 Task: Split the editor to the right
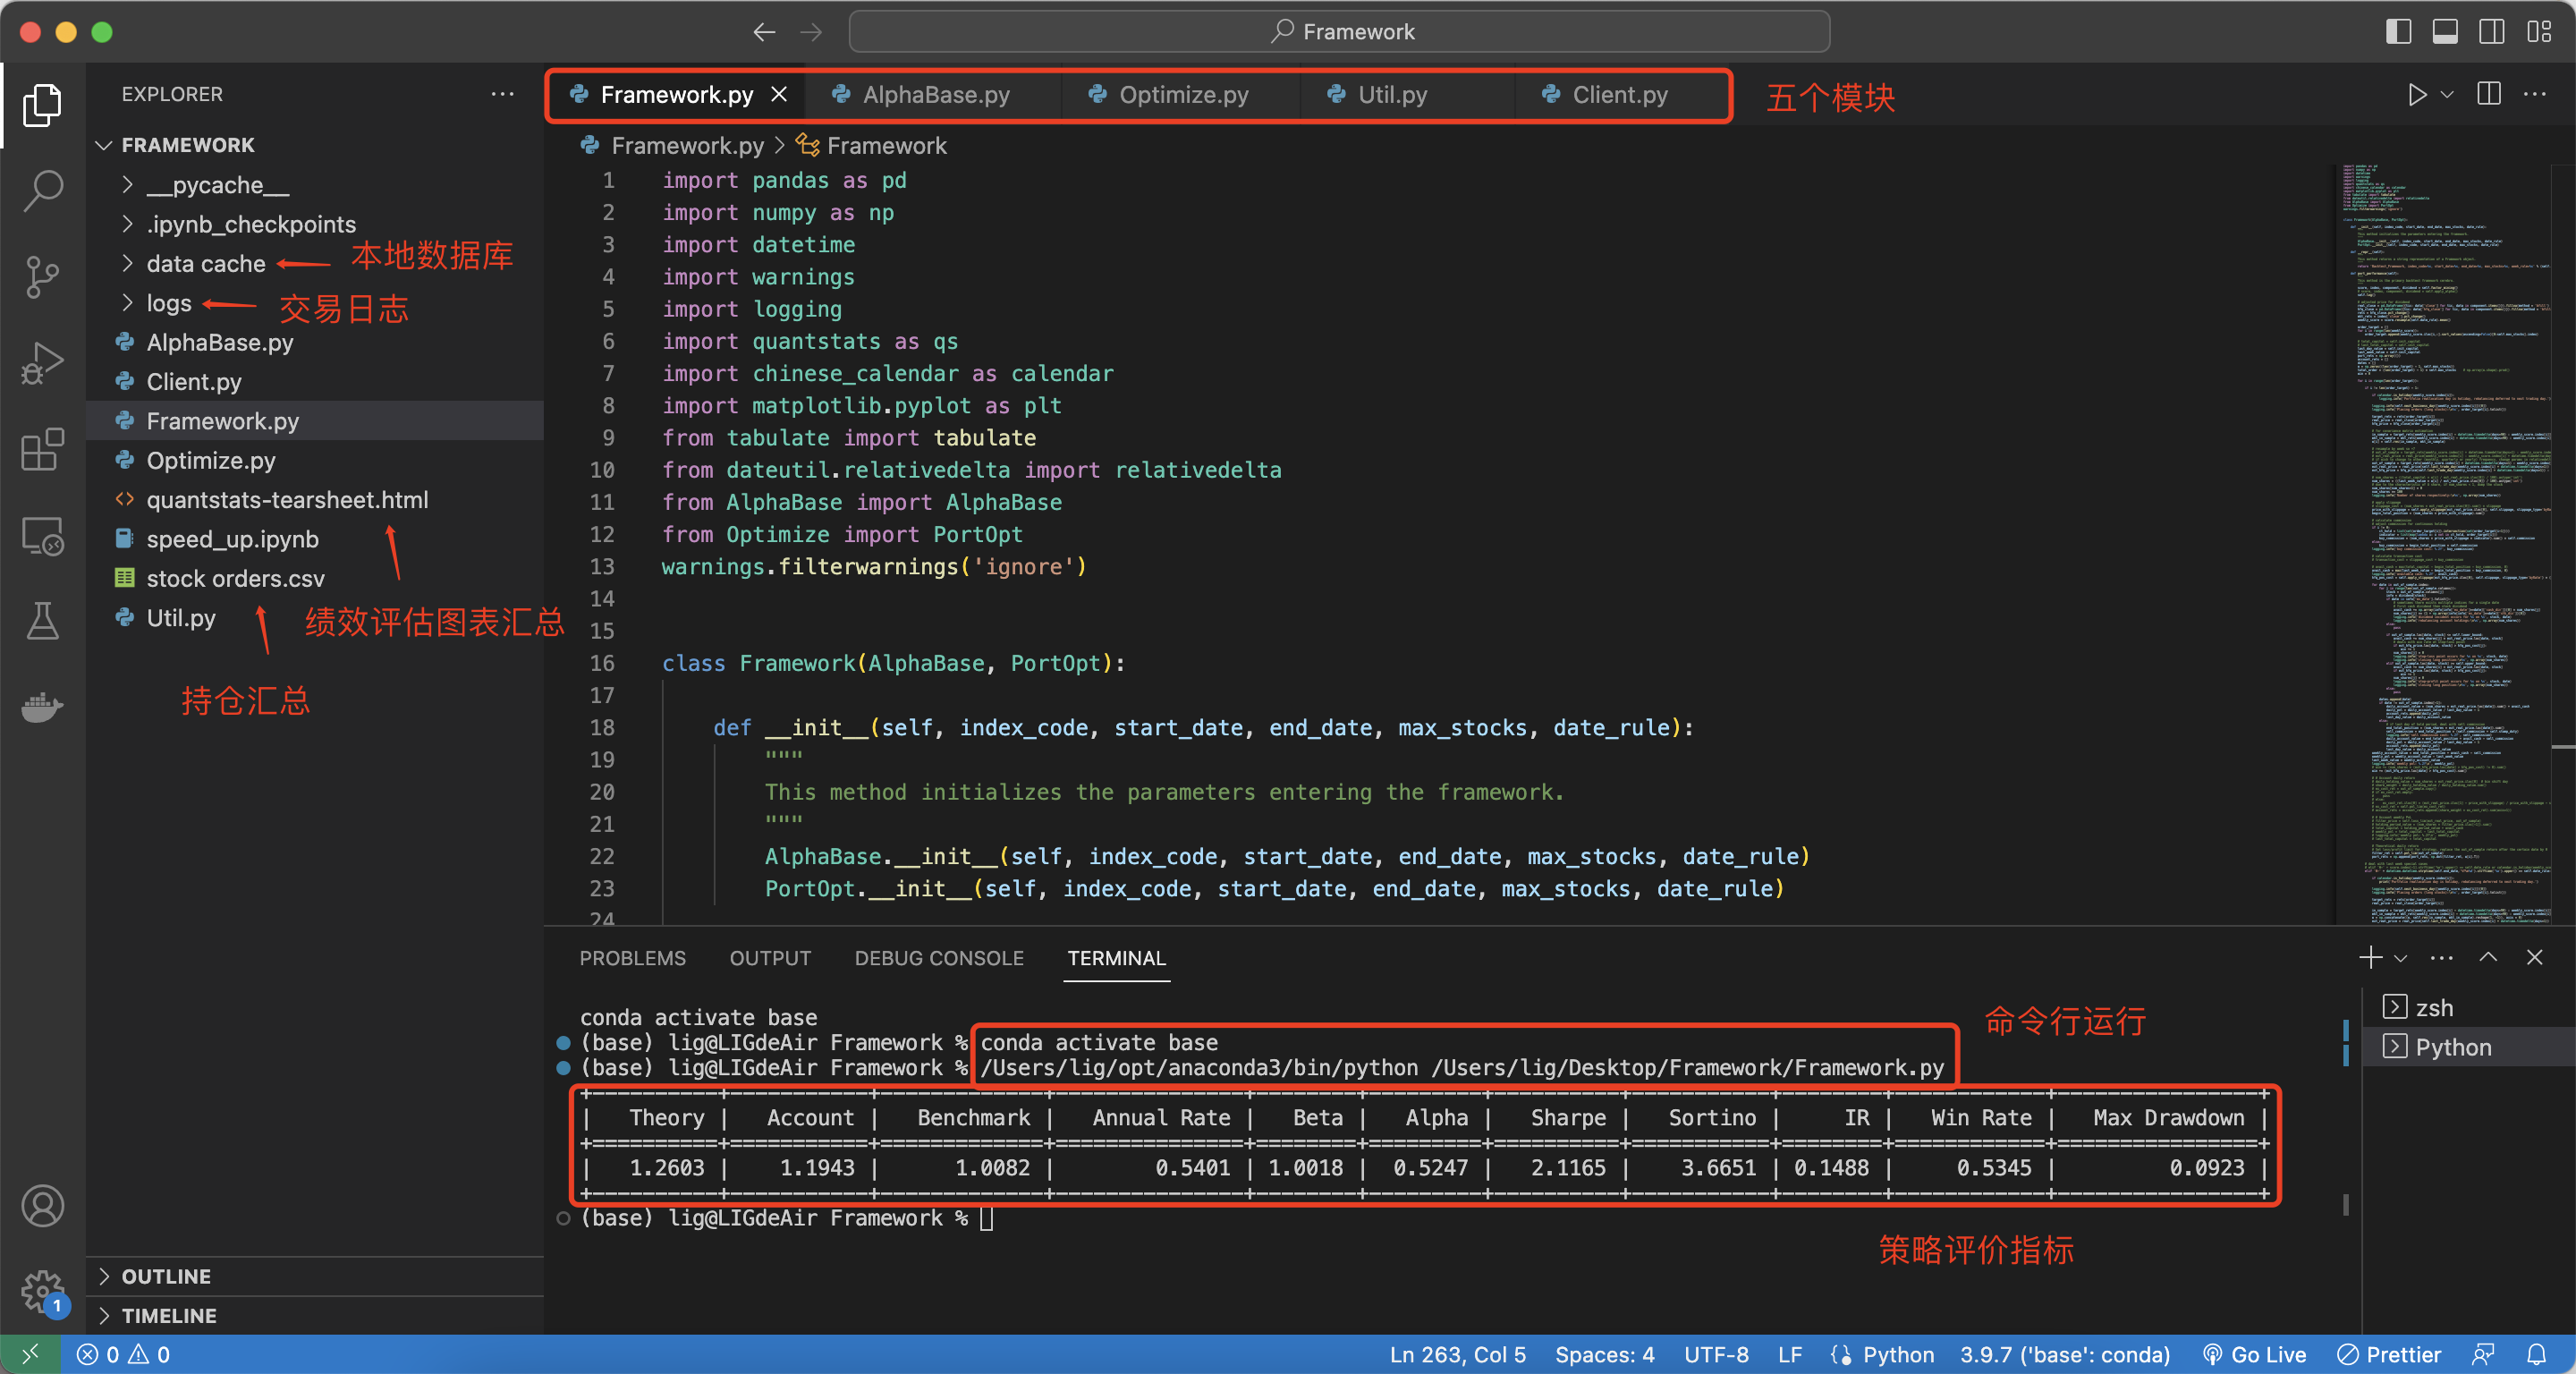click(x=2488, y=94)
